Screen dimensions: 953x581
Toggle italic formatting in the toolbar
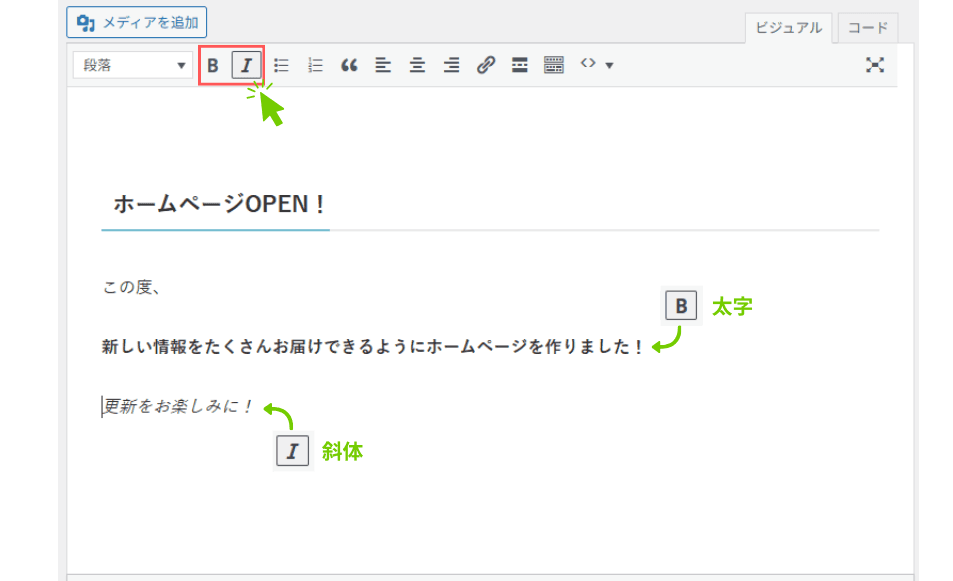click(x=246, y=65)
